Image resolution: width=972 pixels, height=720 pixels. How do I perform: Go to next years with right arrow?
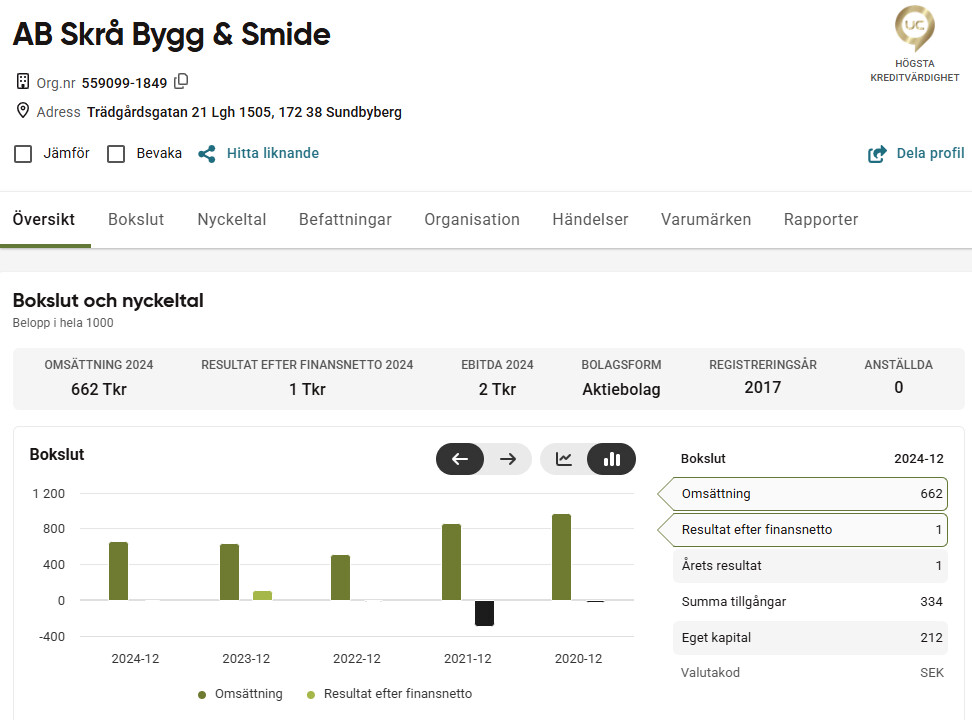508,459
